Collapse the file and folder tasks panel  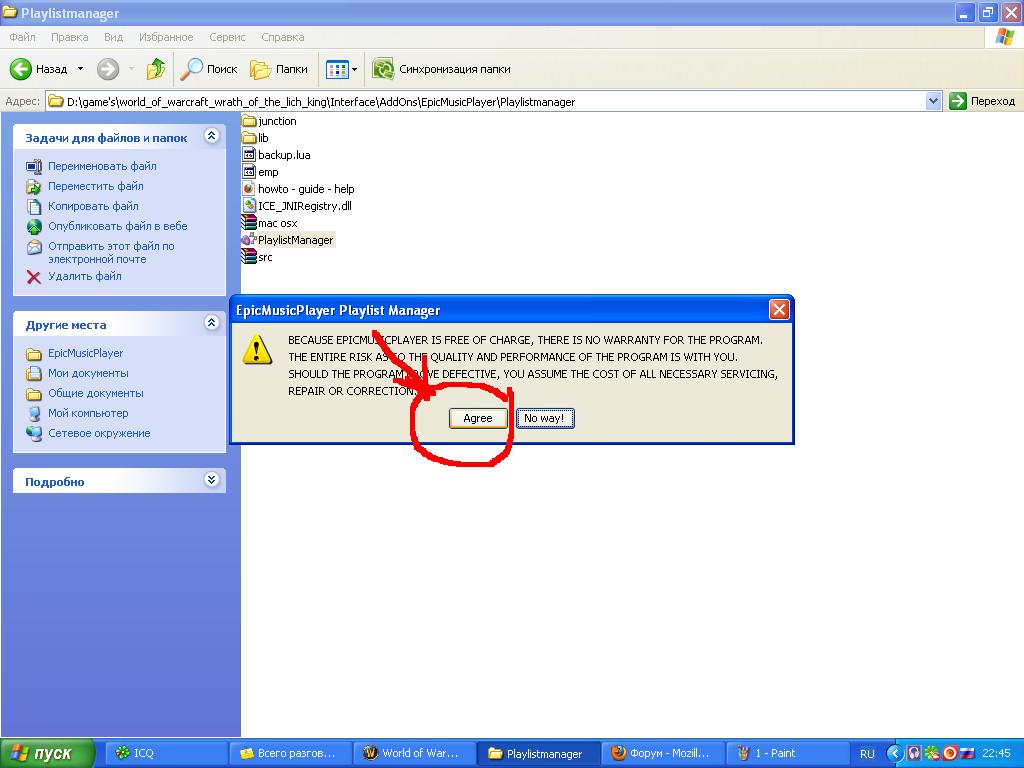211,136
